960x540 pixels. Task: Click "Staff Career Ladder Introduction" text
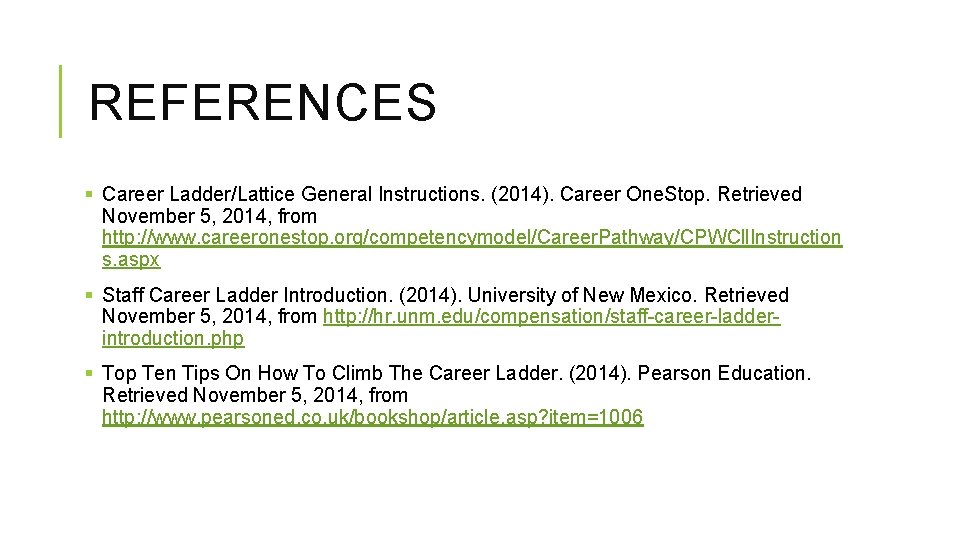pos(244,295)
